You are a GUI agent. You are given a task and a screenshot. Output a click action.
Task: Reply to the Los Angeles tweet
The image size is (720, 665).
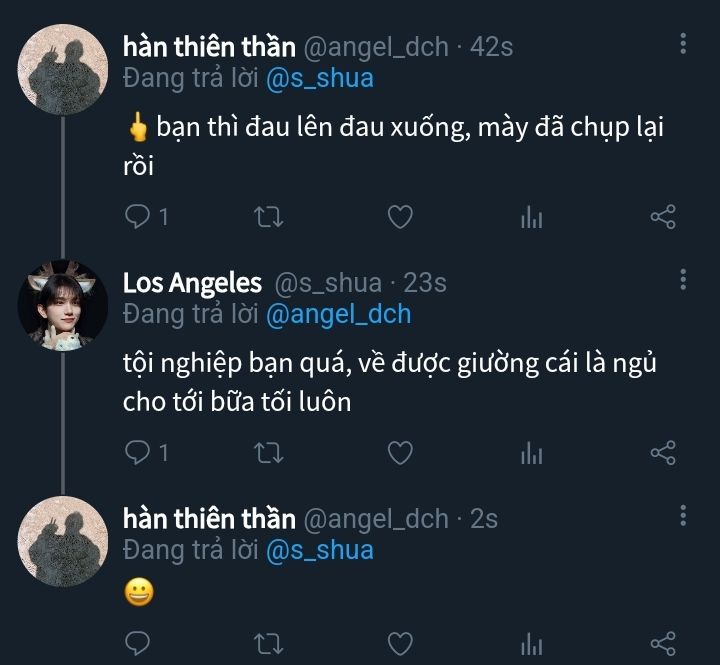138,453
